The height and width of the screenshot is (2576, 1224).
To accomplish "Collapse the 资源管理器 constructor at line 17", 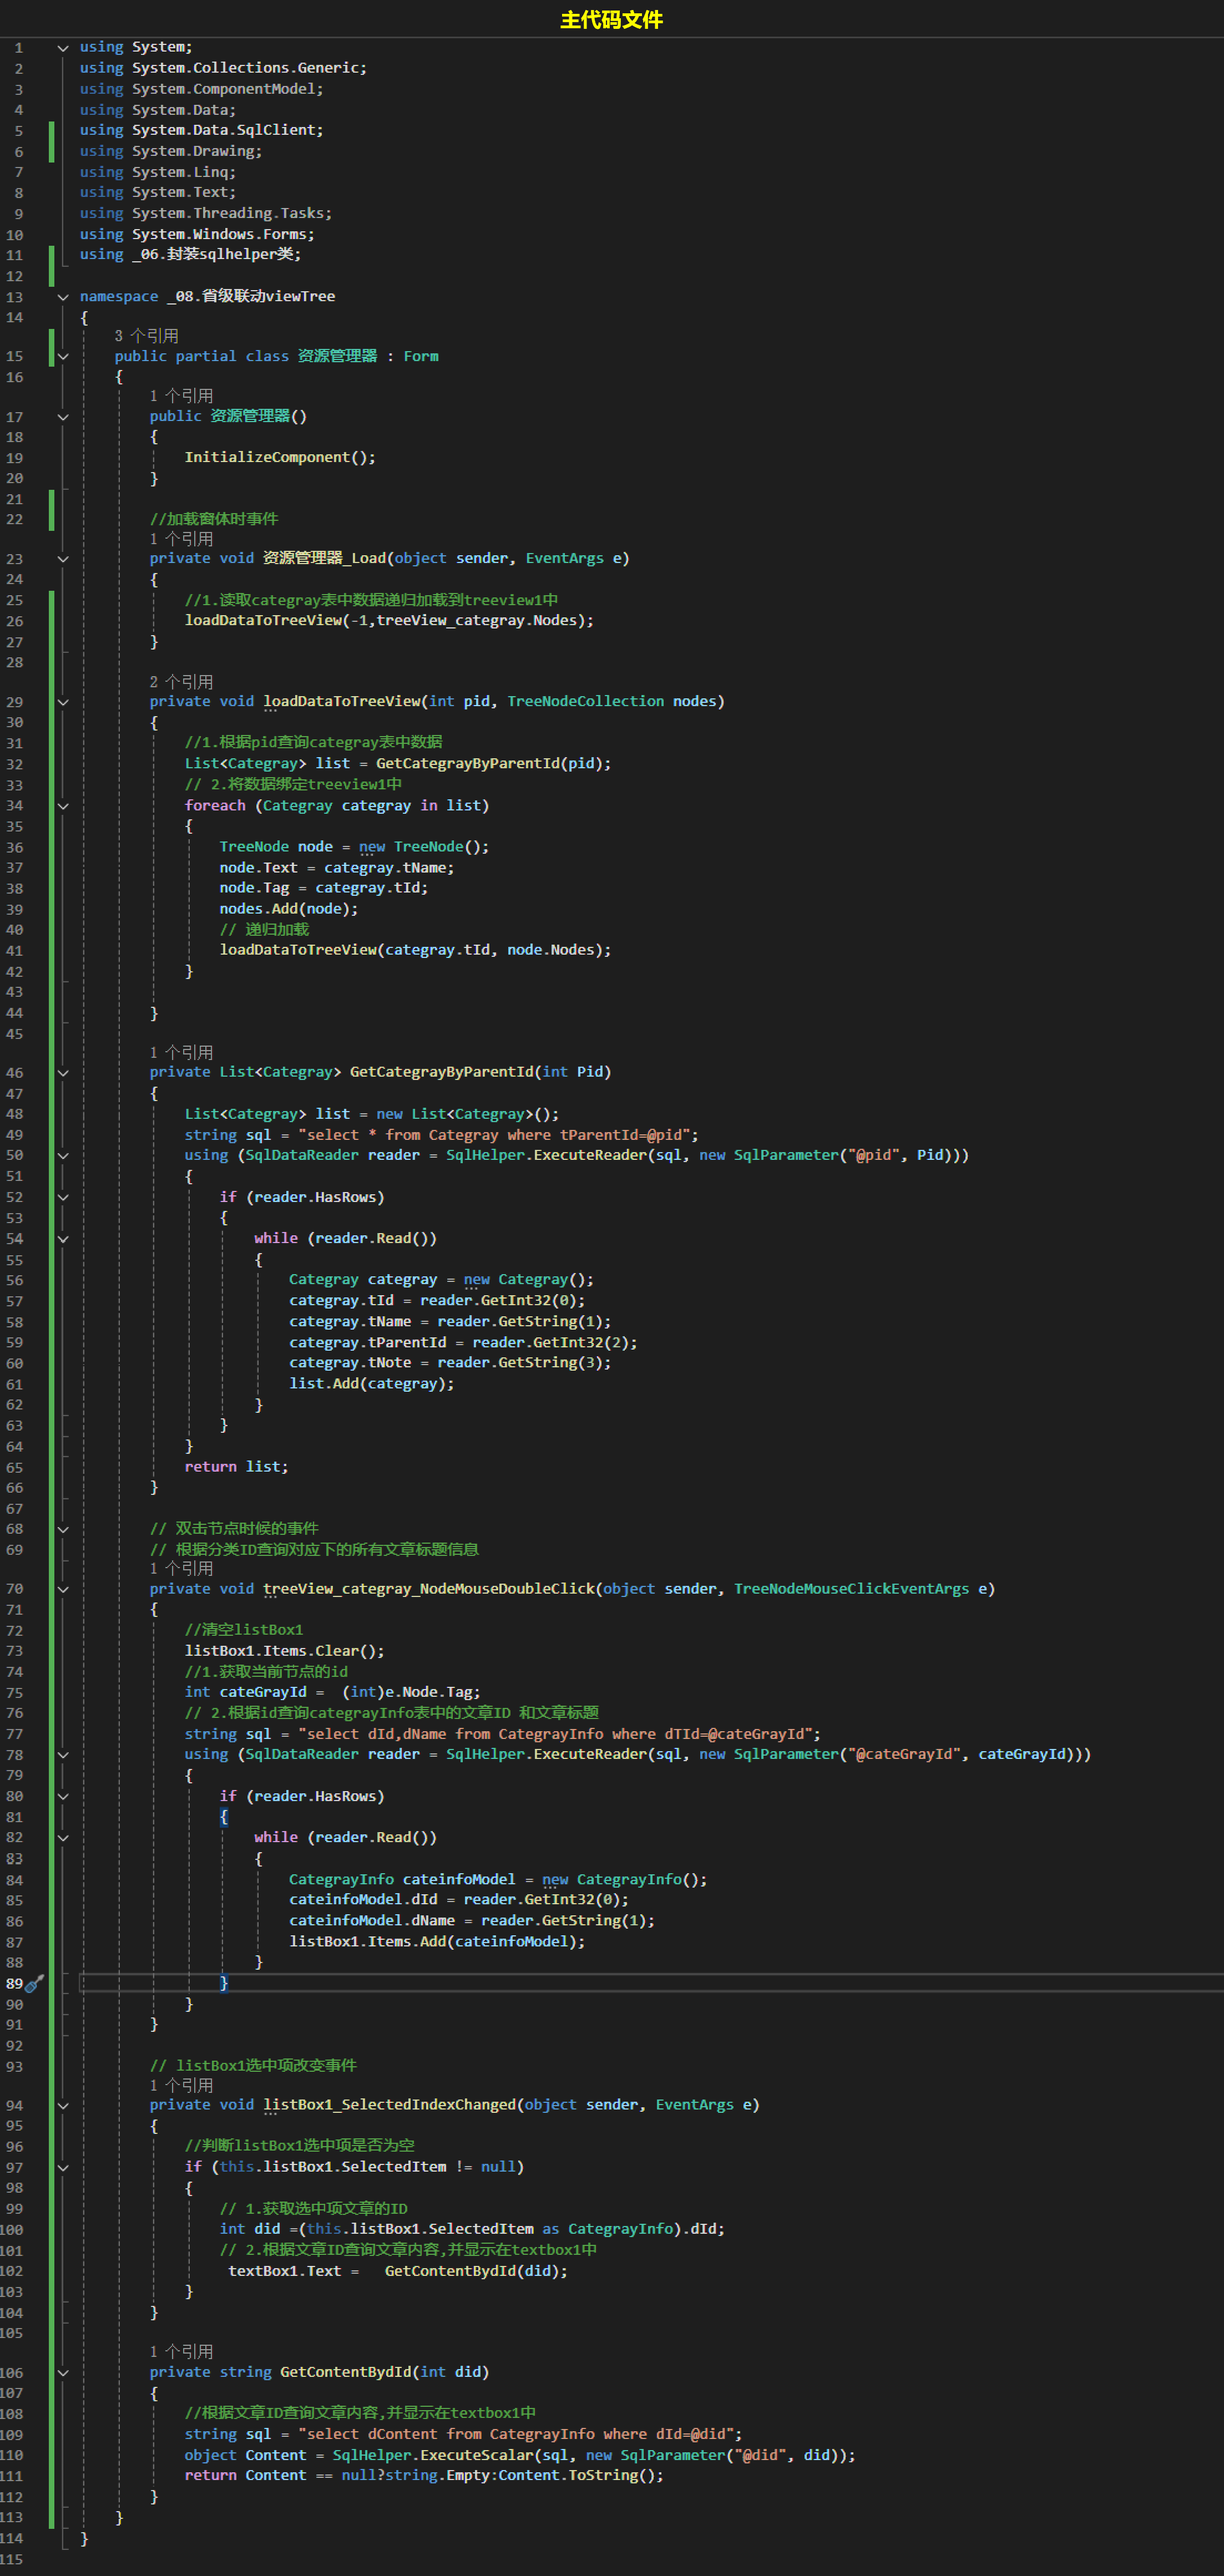I will point(63,417).
